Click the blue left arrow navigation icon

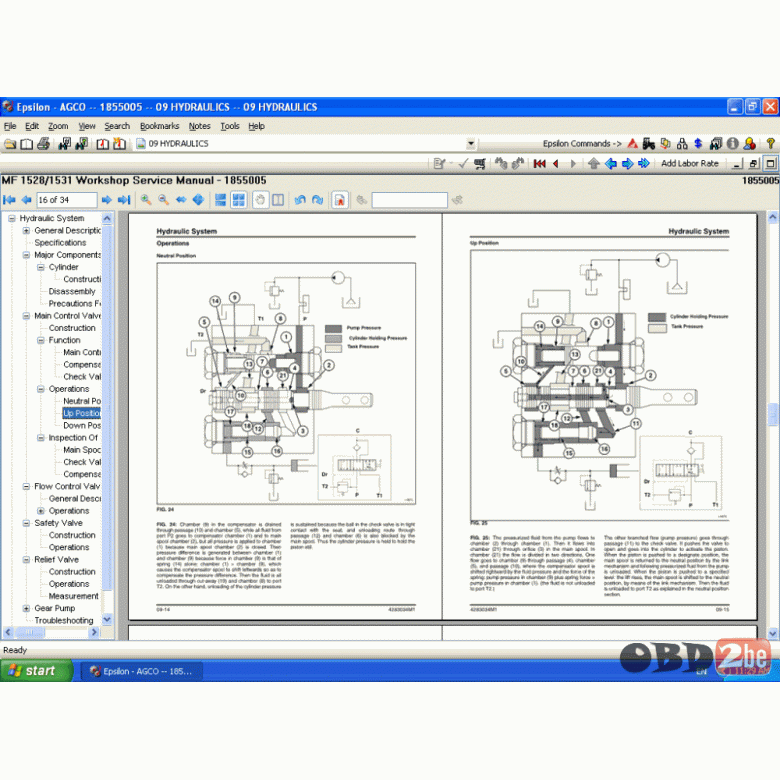click(x=611, y=164)
